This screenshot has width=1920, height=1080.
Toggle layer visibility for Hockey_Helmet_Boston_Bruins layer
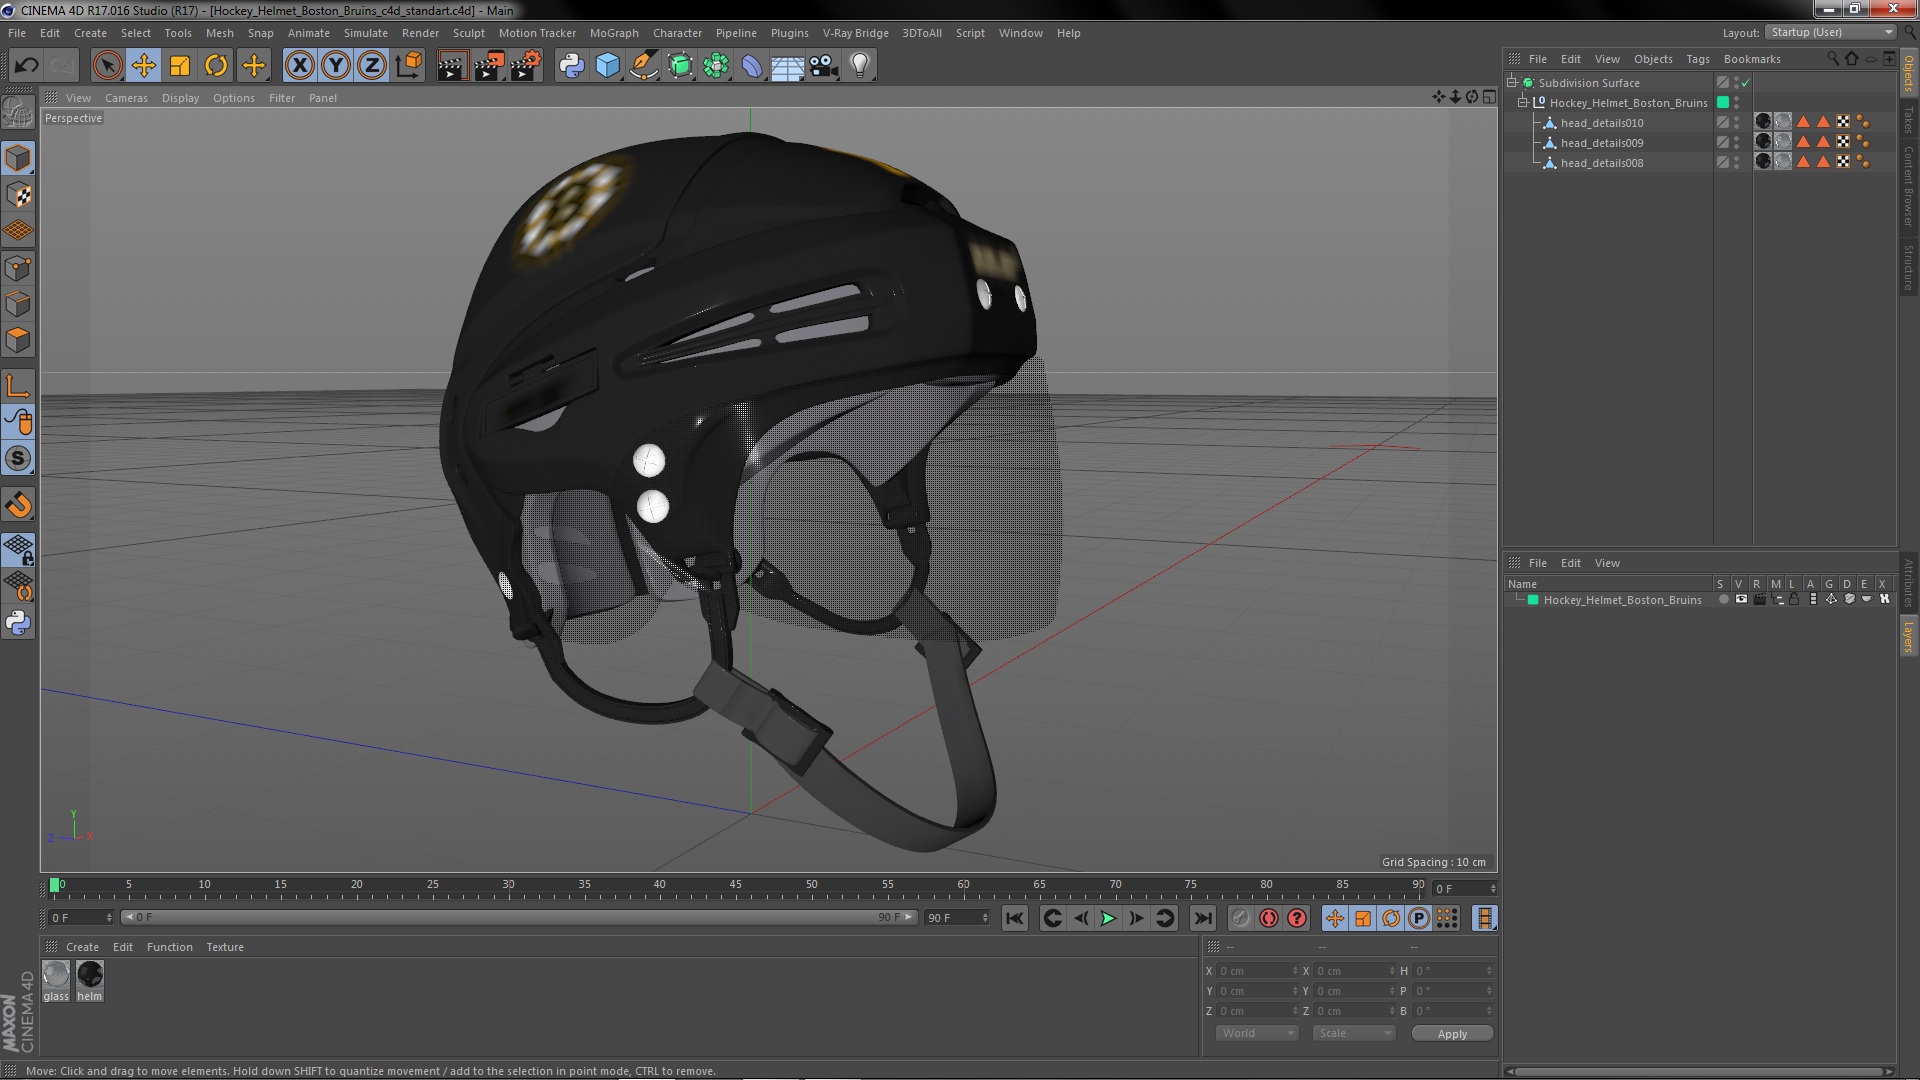(x=1741, y=600)
